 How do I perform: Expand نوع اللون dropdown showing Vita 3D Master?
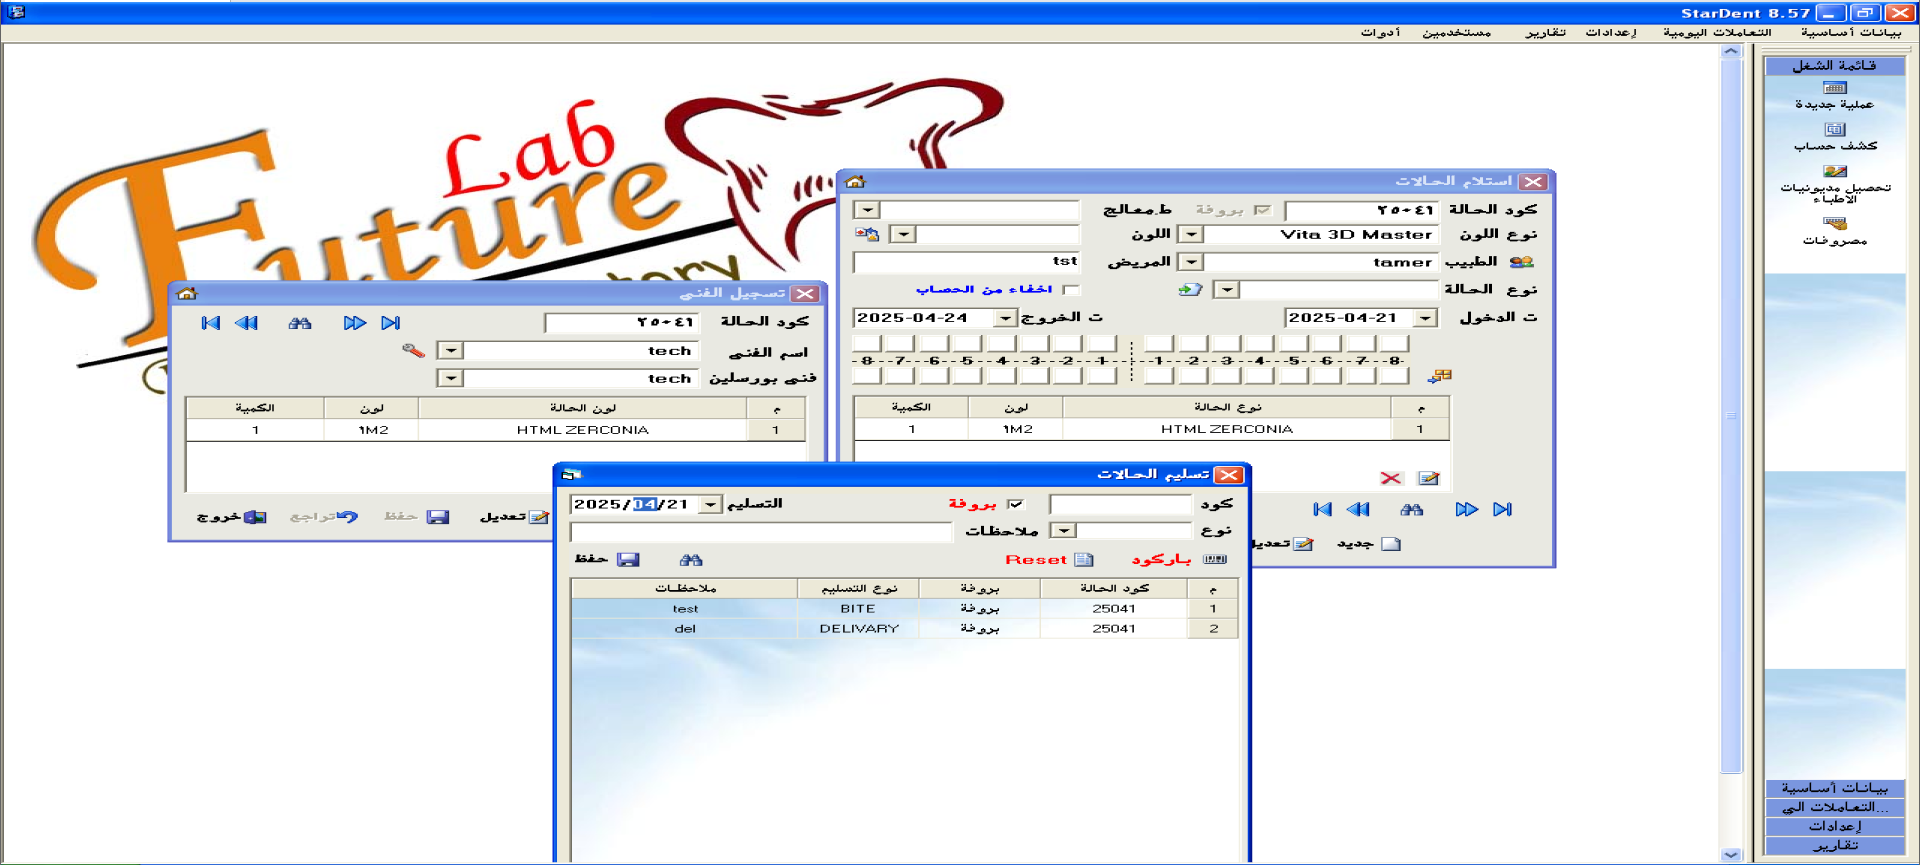(1191, 234)
